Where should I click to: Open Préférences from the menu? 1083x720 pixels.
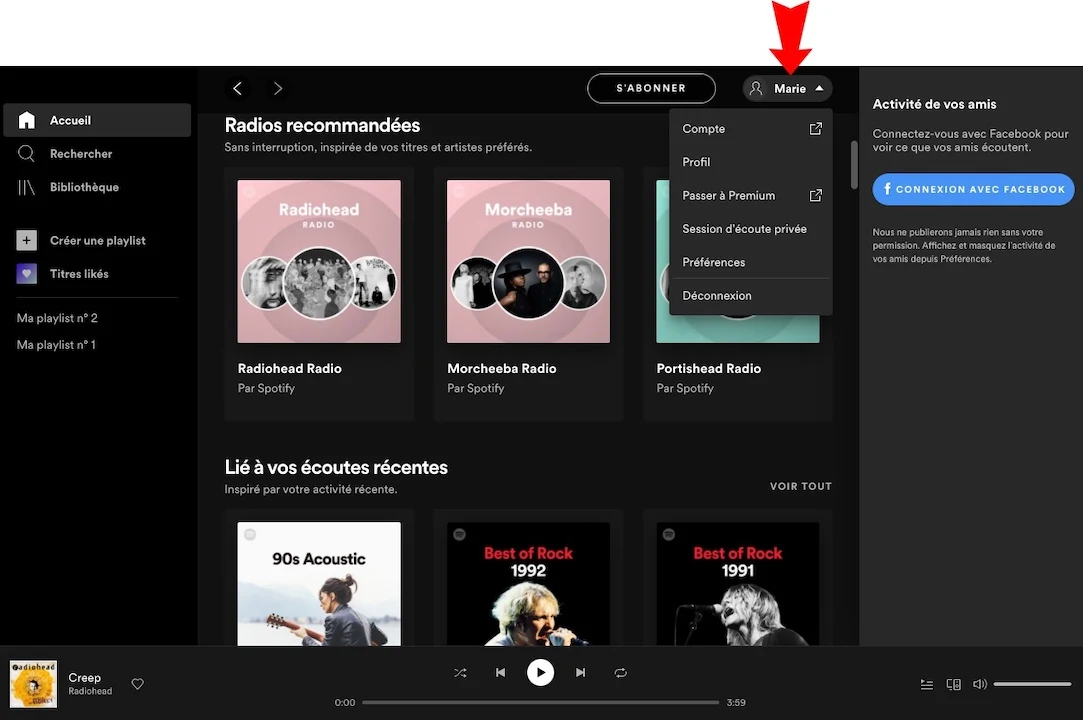(751, 262)
